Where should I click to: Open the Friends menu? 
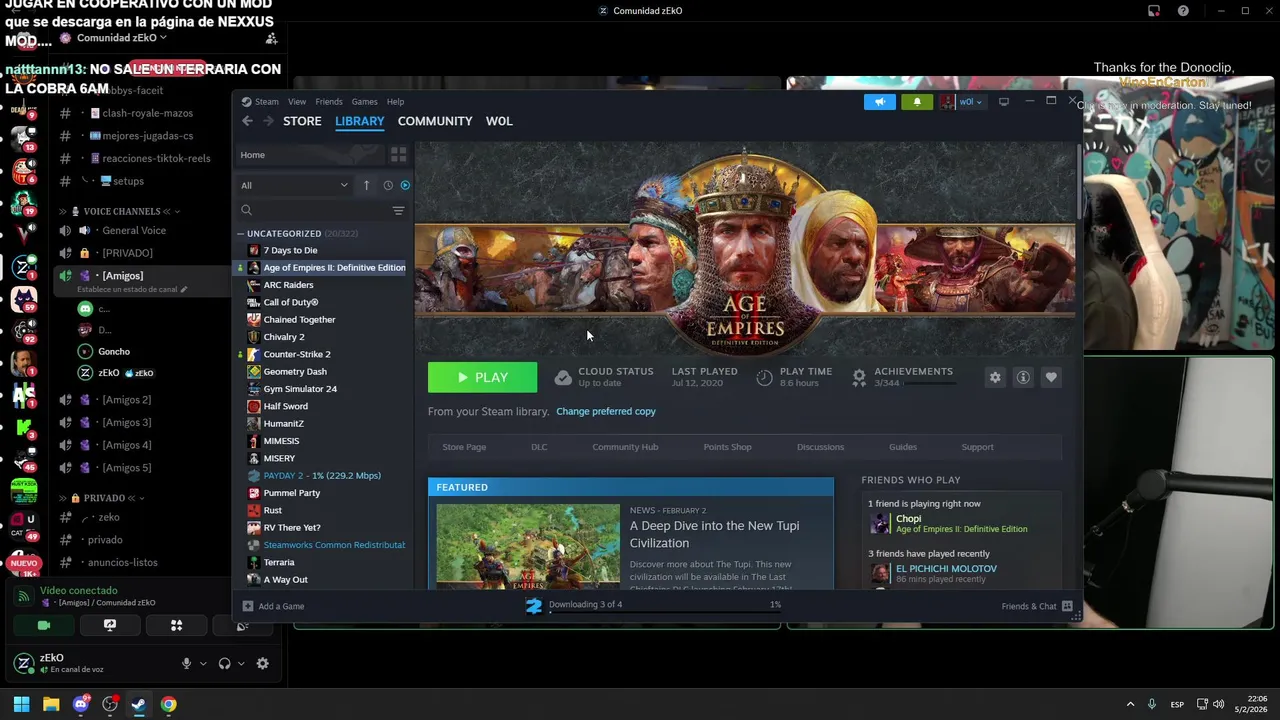[x=329, y=102]
